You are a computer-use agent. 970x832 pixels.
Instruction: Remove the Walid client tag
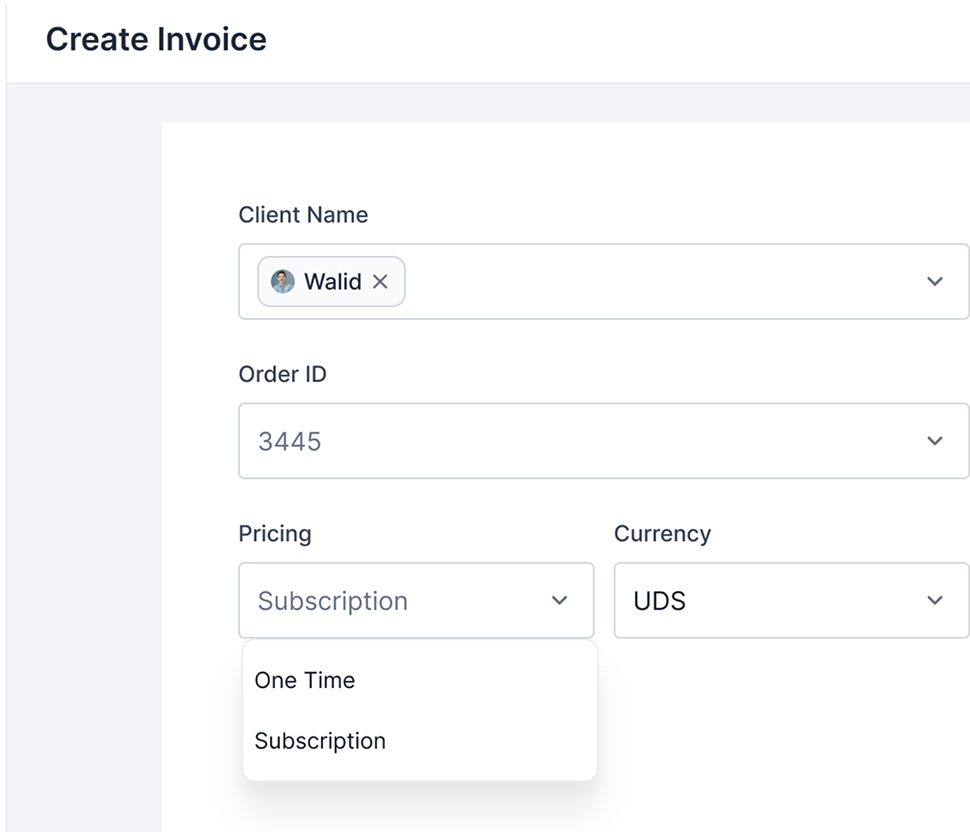click(380, 282)
